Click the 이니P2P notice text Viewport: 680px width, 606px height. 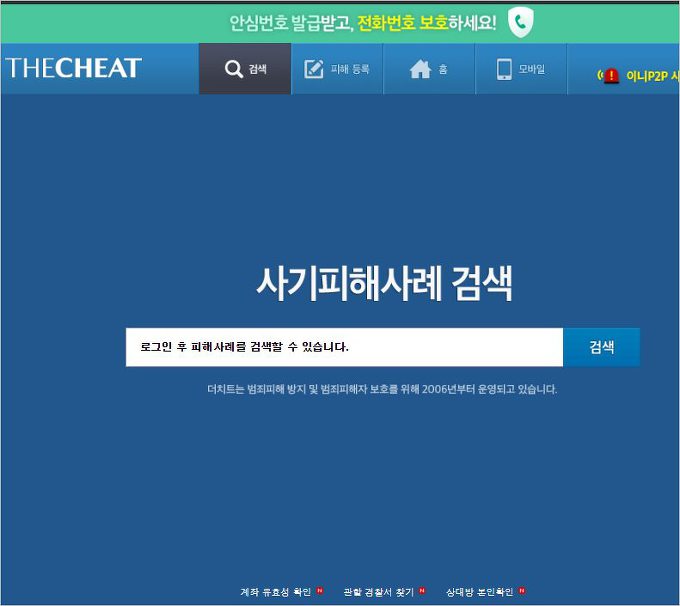652,76
